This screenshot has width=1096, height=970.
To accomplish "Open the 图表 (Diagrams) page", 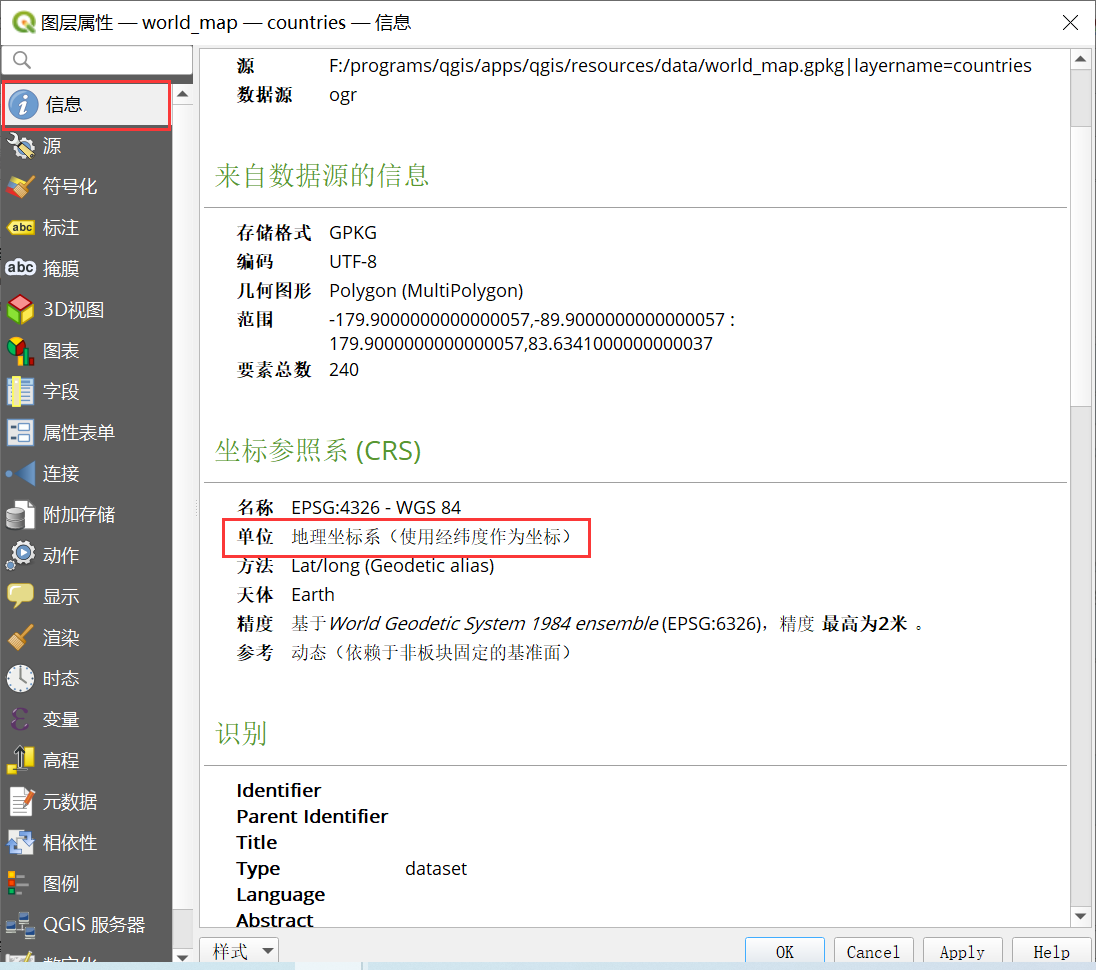I will [x=87, y=351].
